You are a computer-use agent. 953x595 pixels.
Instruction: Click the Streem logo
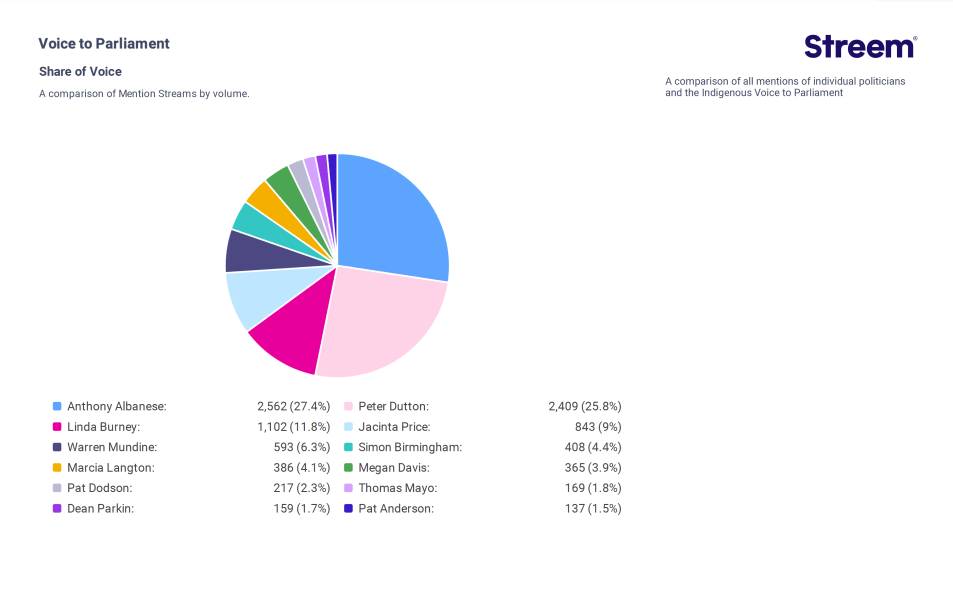[861, 46]
